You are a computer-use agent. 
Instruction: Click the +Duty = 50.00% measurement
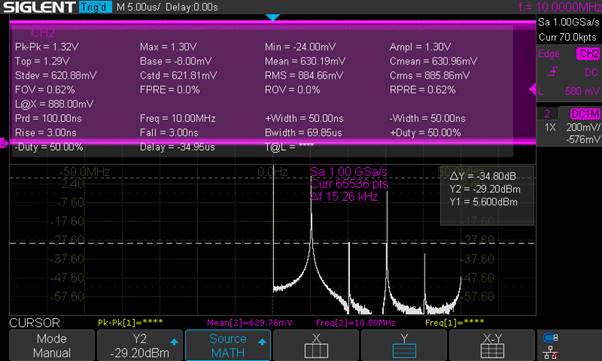tap(425, 132)
